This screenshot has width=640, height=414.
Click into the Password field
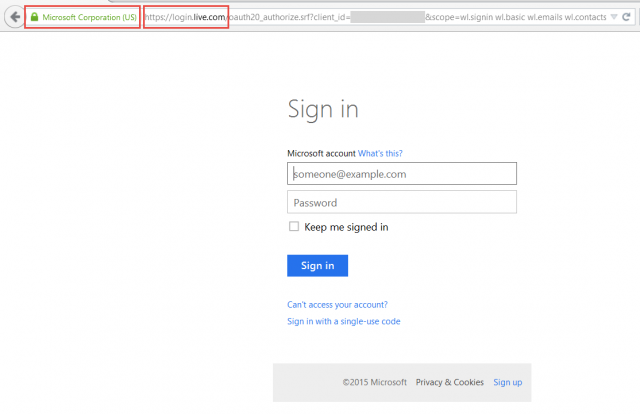pos(401,203)
